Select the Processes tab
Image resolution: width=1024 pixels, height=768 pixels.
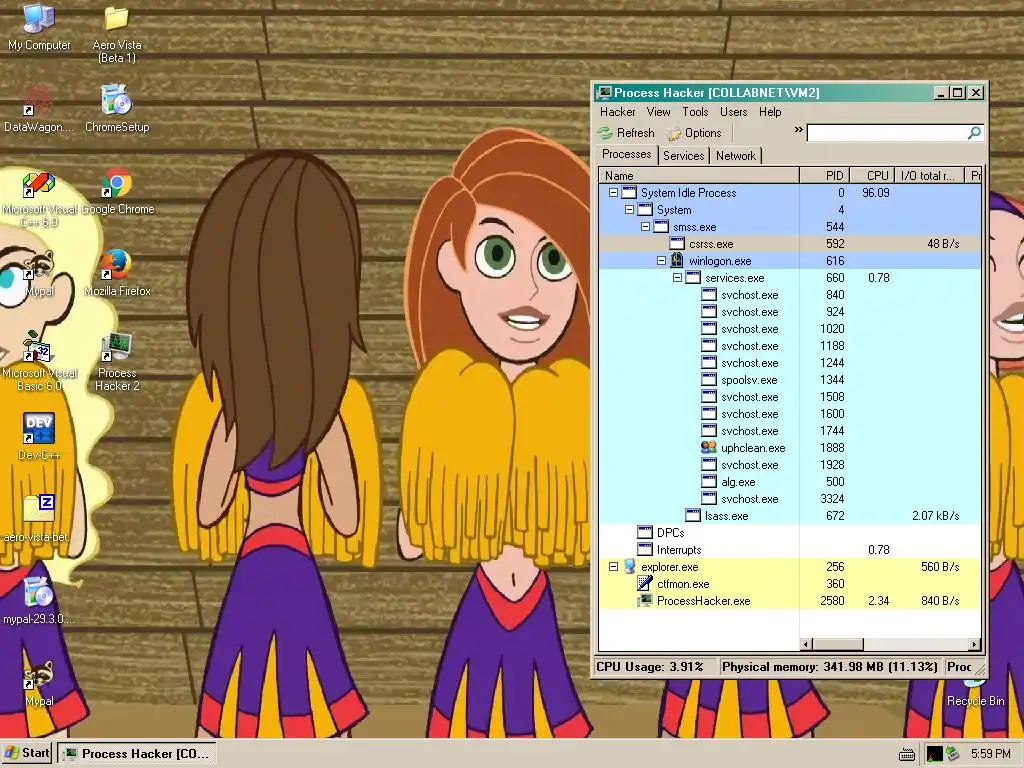tap(626, 154)
